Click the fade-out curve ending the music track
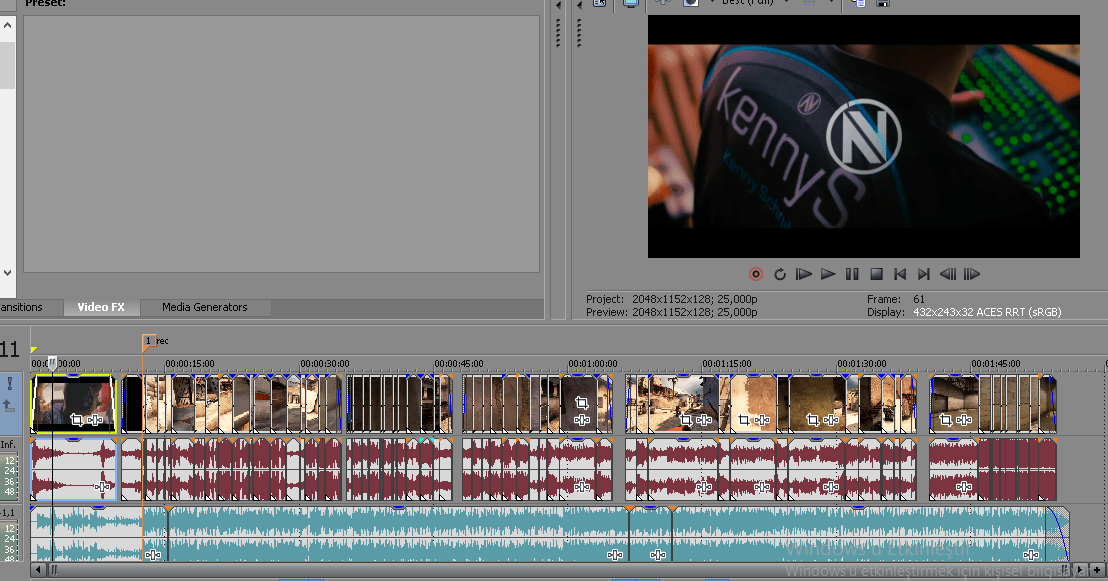The height and width of the screenshot is (581, 1108). pyautogui.click(x=1058, y=532)
